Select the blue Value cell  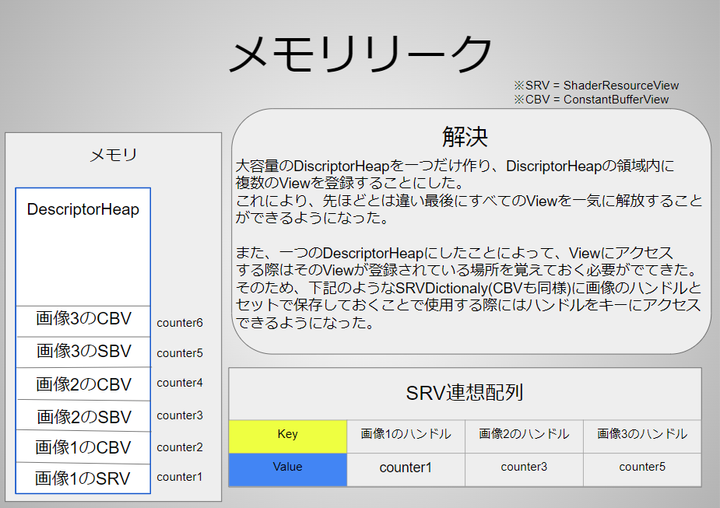point(288,469)
